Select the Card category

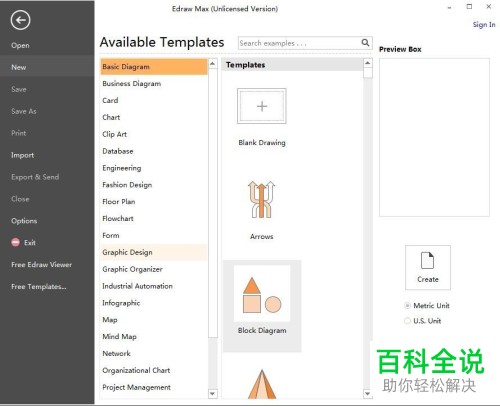pyautogui.click(x=154, y=100)
